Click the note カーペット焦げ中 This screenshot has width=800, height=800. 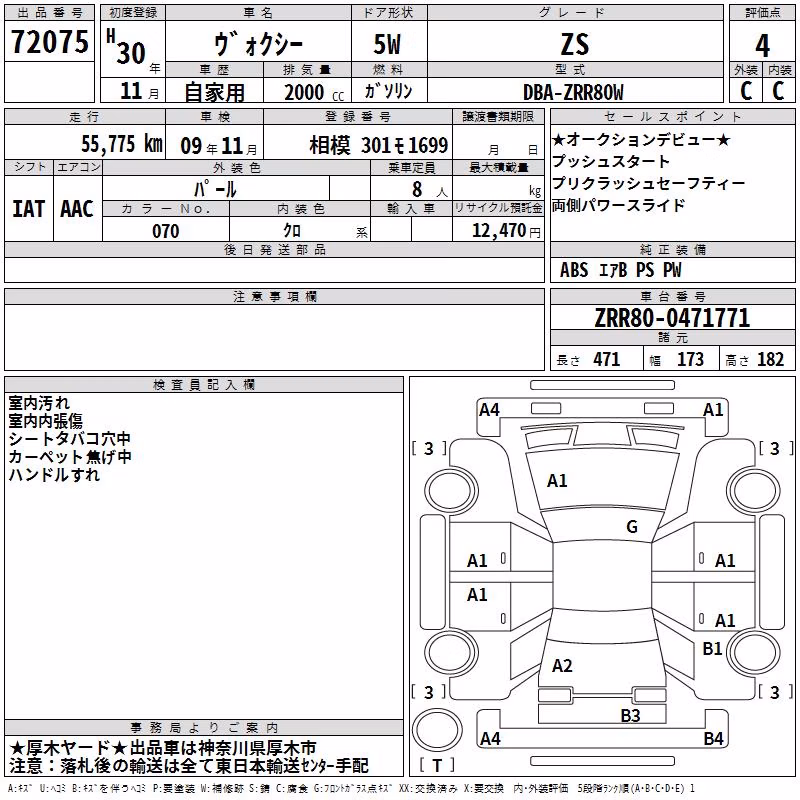click(x=70, y=456)
